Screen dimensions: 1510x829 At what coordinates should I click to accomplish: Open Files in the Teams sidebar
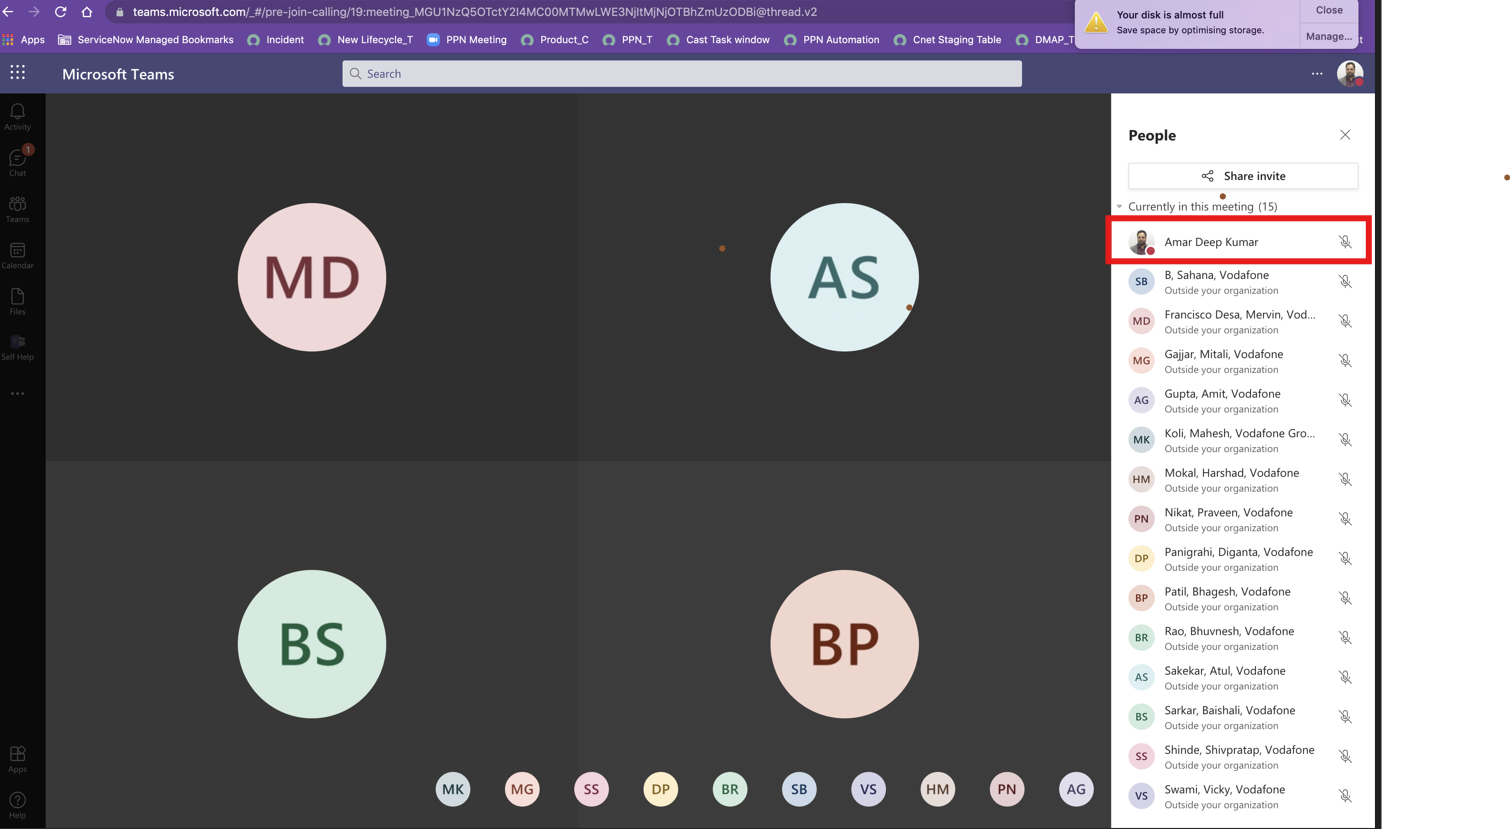[17, 301]
